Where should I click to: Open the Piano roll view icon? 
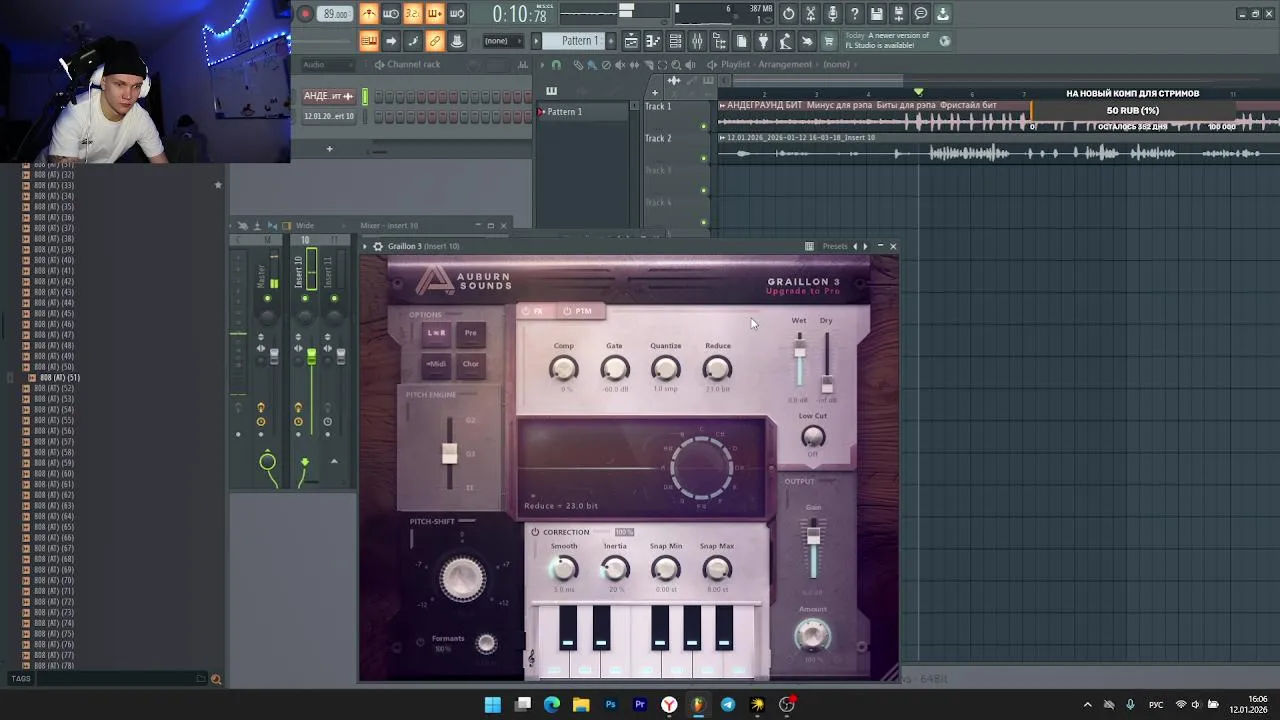[653, 41]
